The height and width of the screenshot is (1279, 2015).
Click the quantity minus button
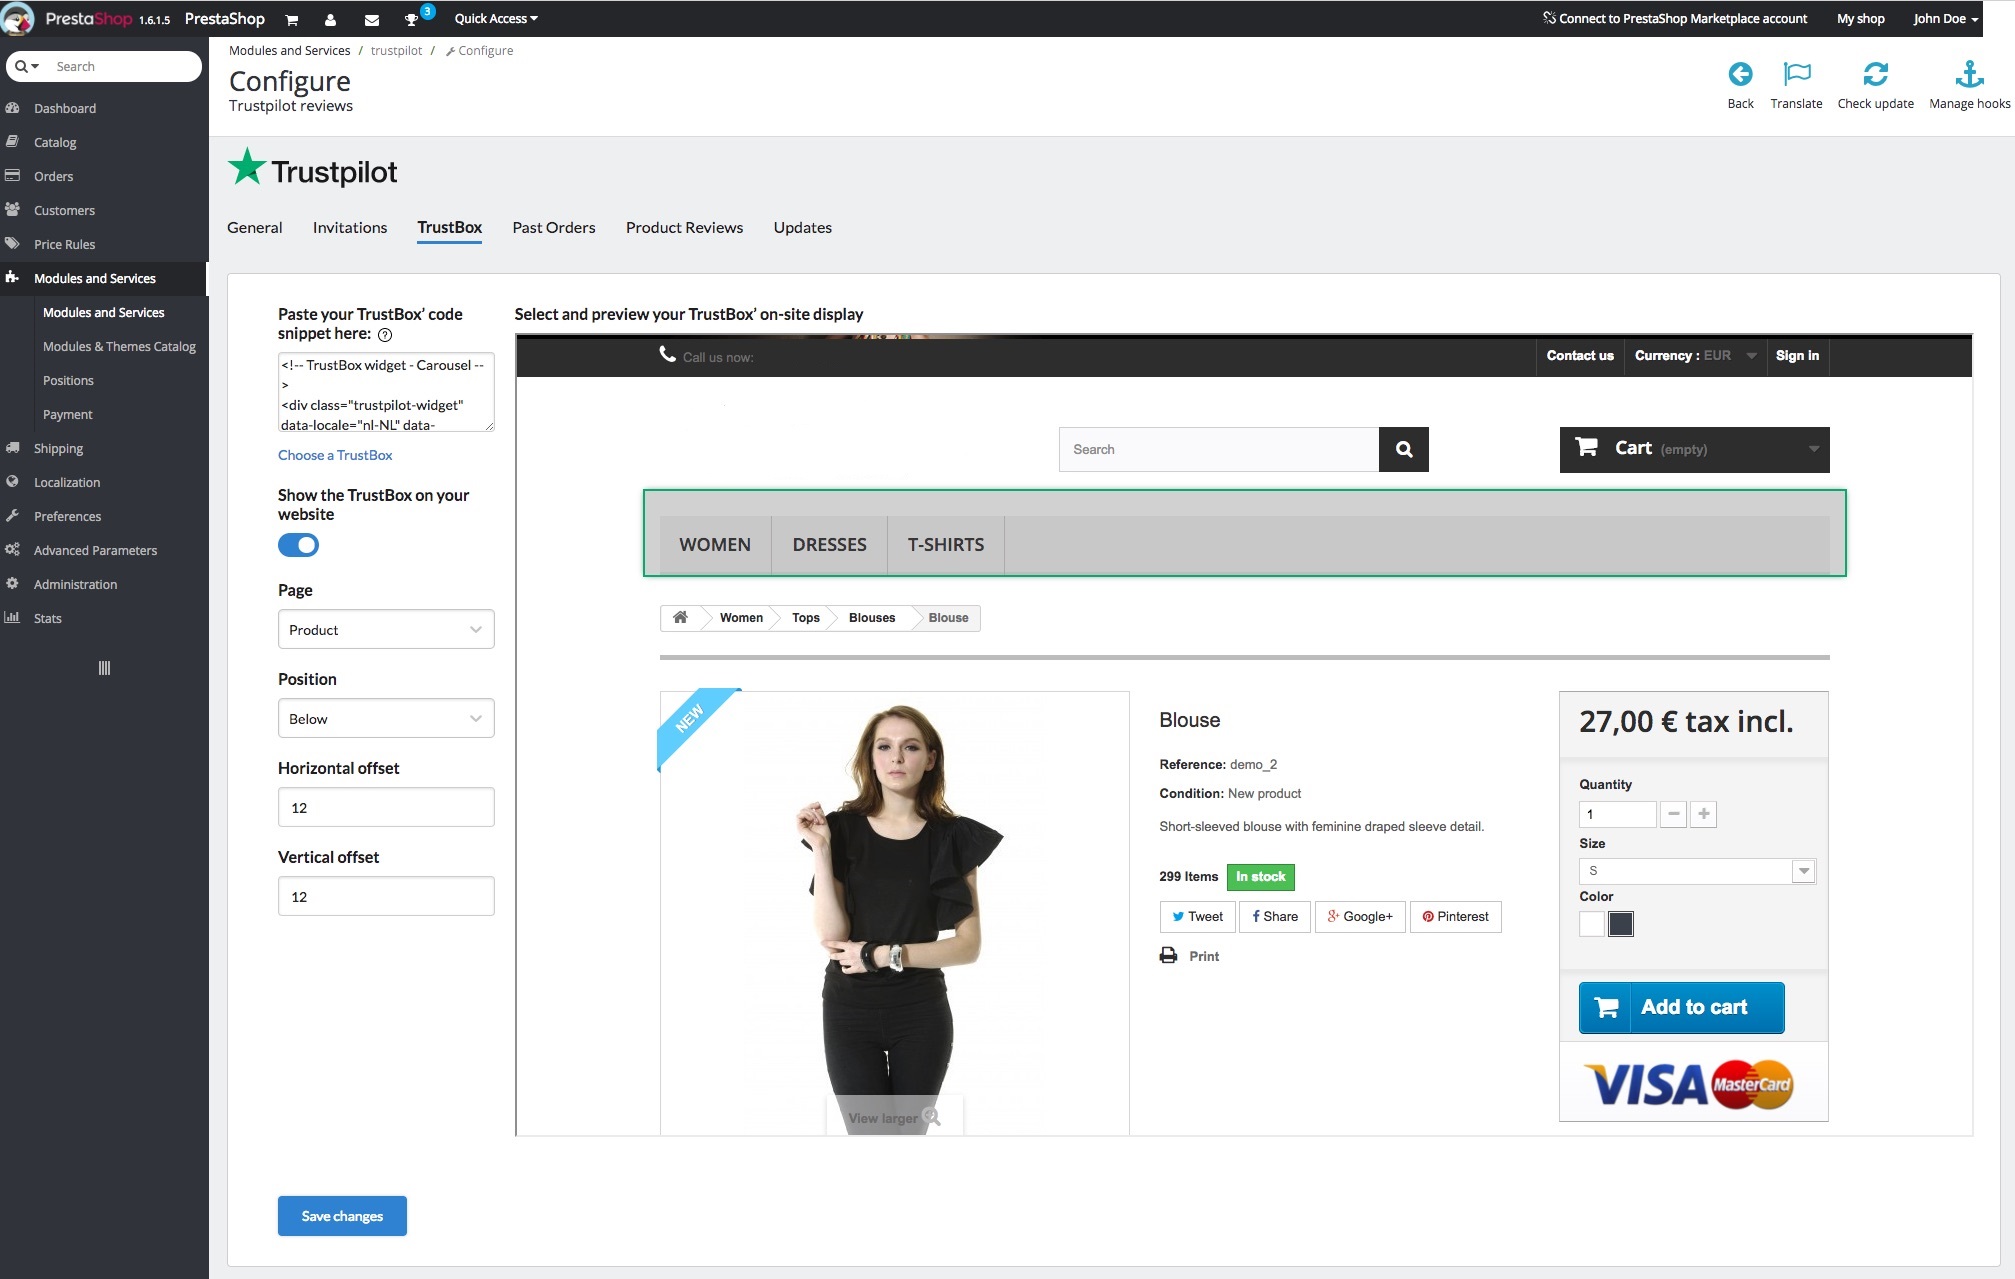1673,814
